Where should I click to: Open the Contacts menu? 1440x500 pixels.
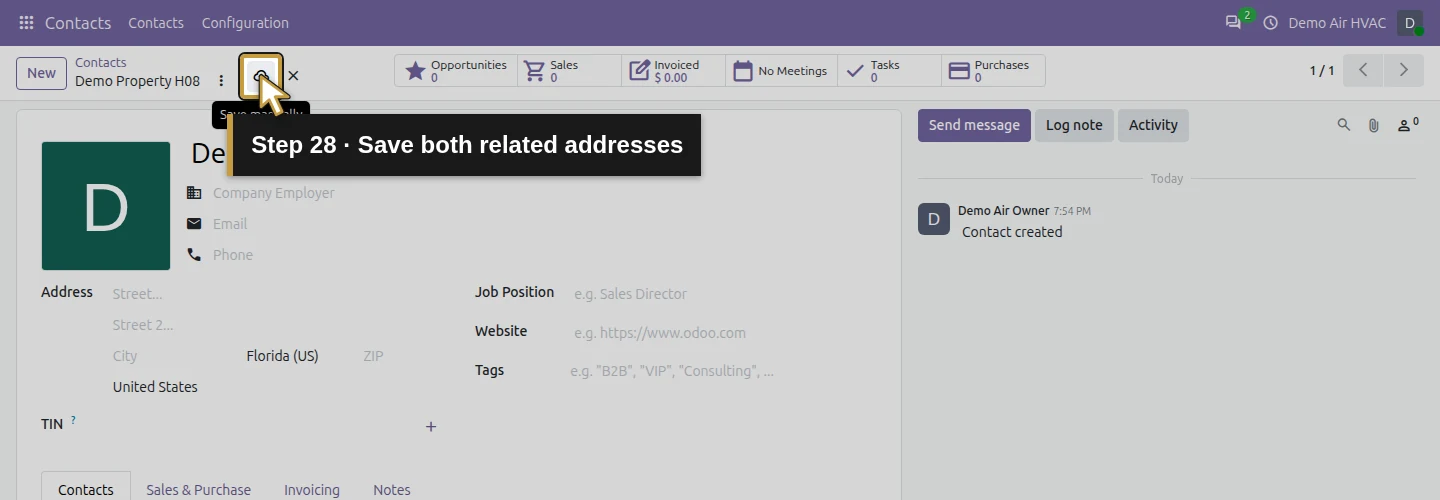[156, 22]
